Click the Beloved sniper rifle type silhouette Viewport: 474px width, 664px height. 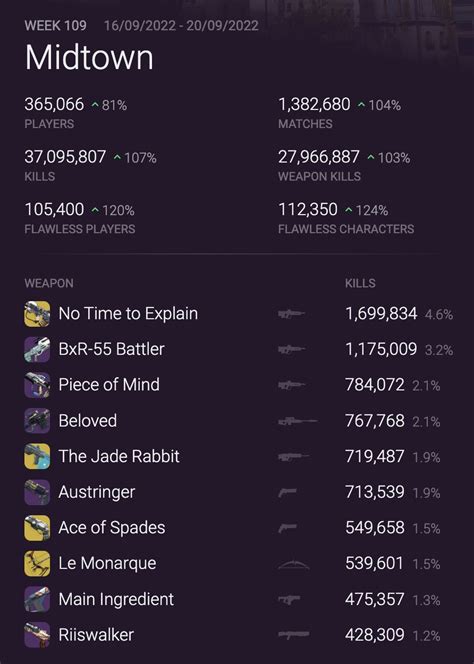coord(297,421)
